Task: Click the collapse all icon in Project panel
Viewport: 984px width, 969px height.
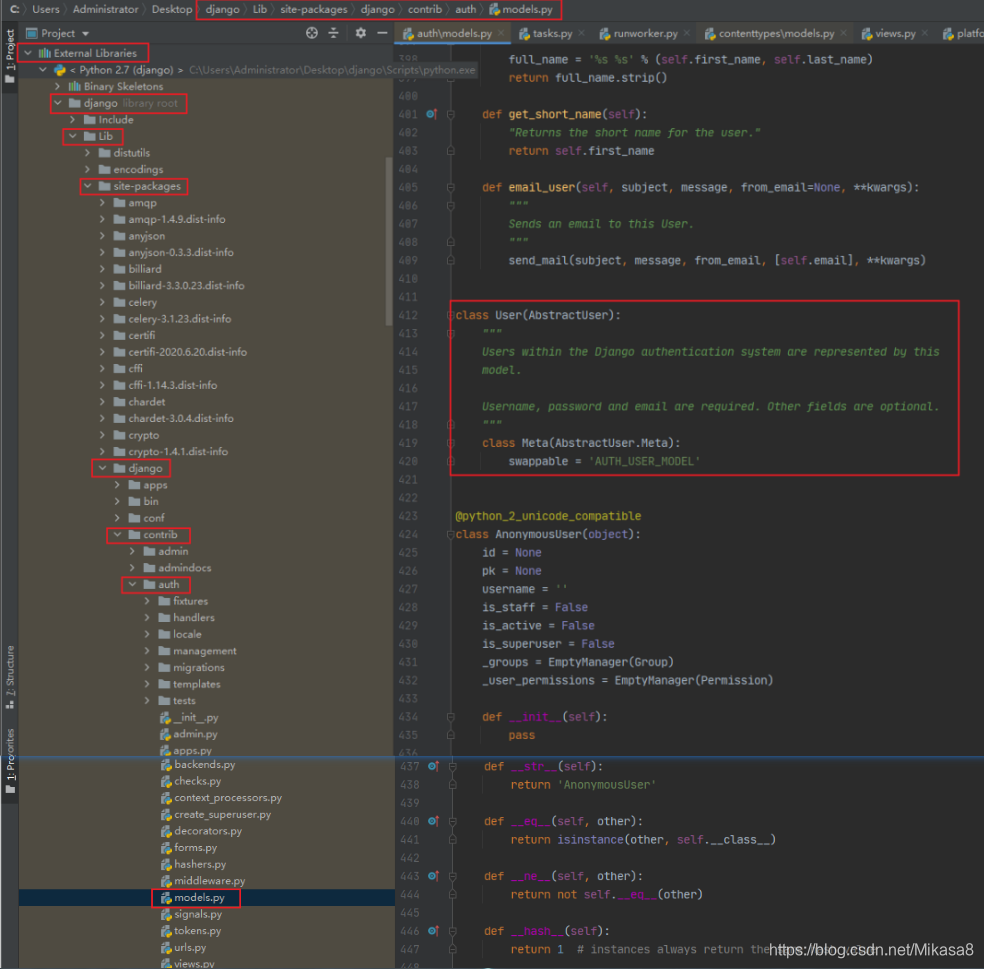Action: (x=334, y=33)
